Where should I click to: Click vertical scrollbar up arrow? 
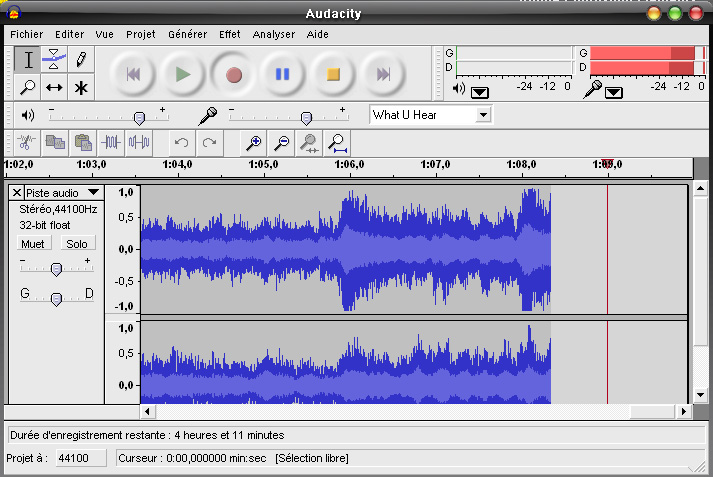pyautogui.click(x=700, y=188)
